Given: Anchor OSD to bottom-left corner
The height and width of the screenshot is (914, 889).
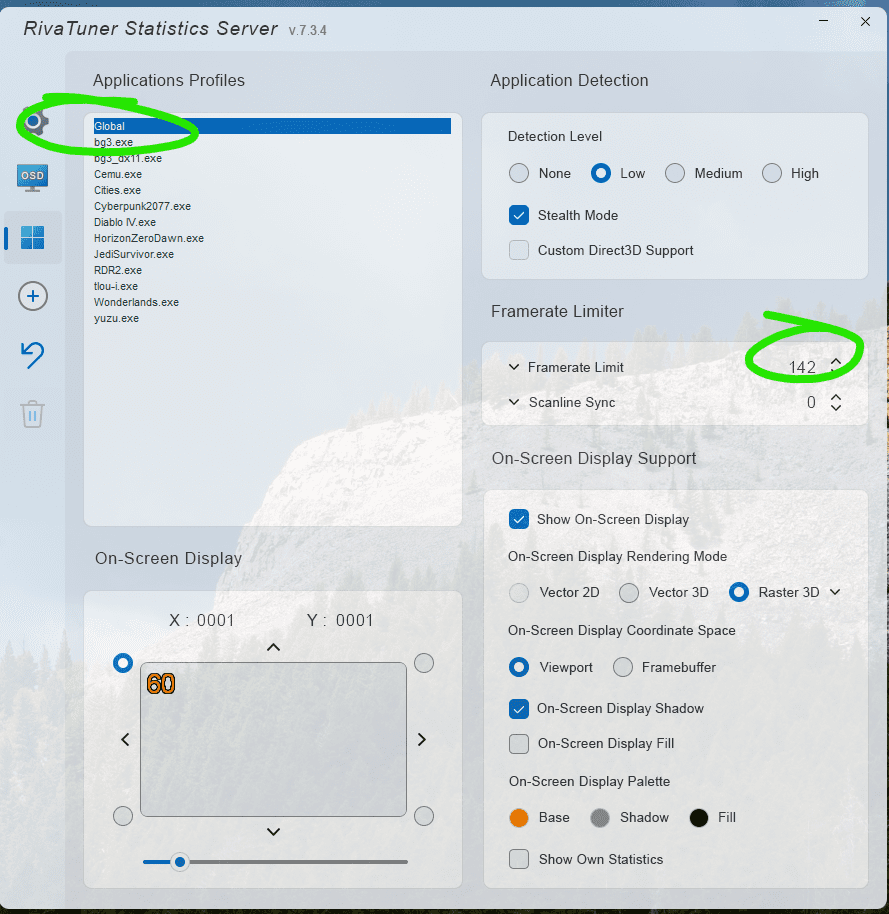Looking at the screenshot, I should 123,816.
